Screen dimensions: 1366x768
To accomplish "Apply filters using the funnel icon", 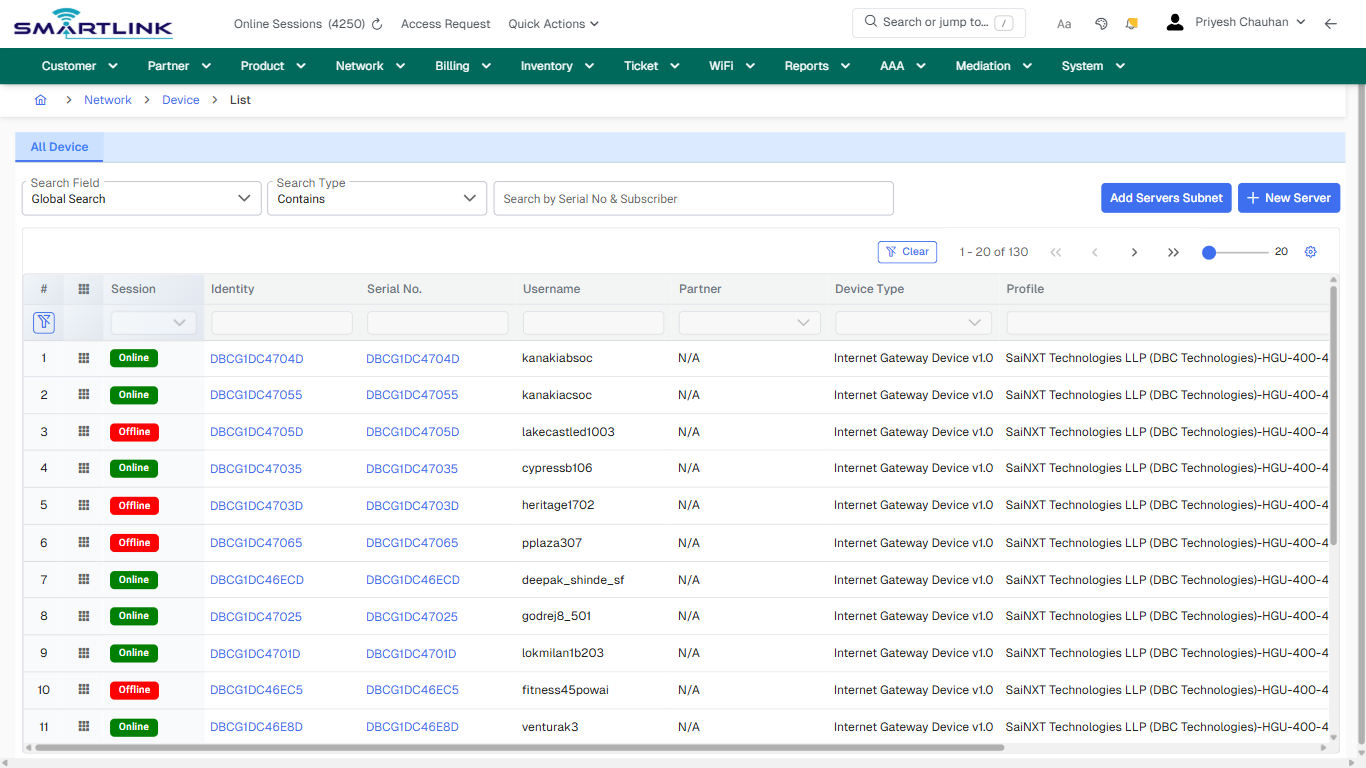I will pyautogui.click(x=43, y=322).
